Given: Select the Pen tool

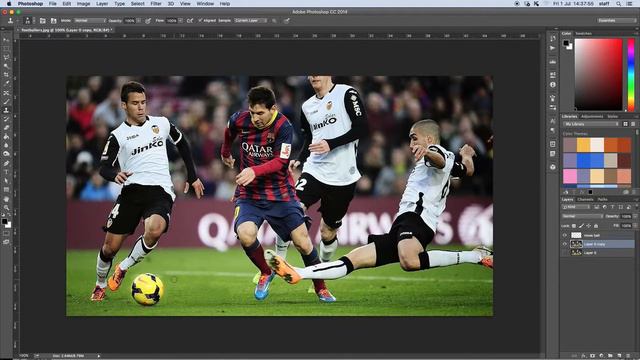Looking at the screenshot, I should 7,164.
